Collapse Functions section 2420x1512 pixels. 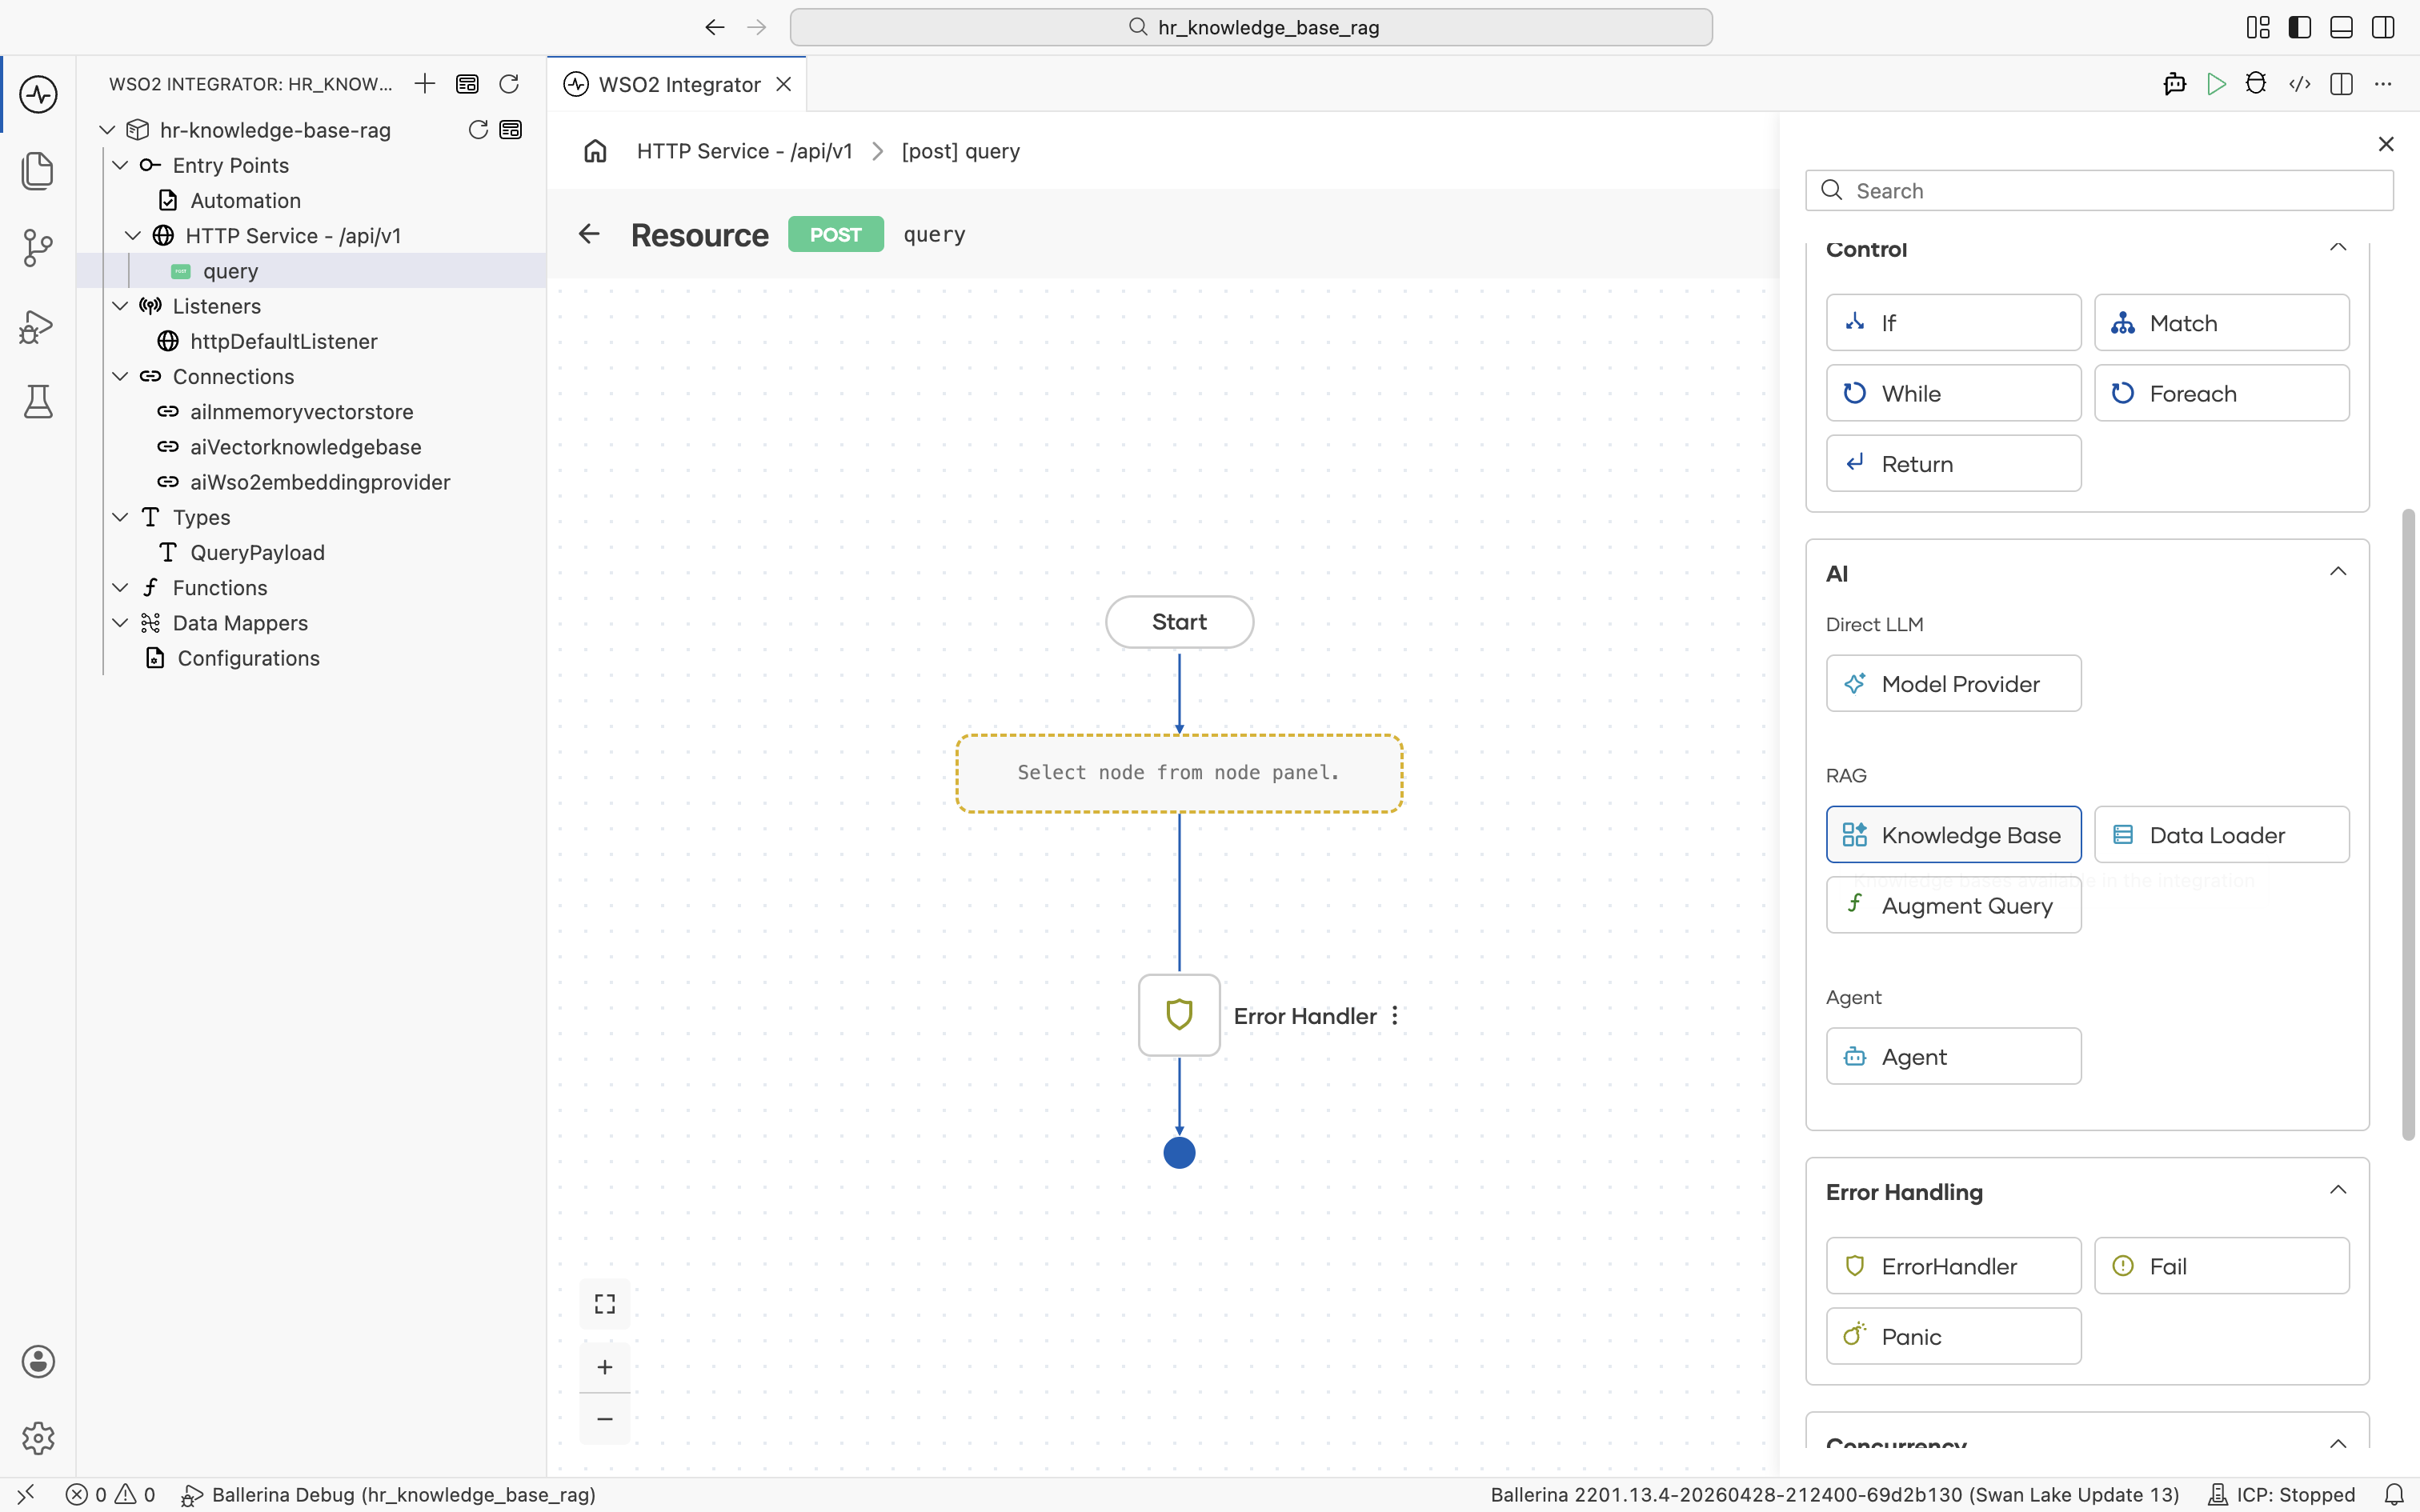[x=120, y=588]
